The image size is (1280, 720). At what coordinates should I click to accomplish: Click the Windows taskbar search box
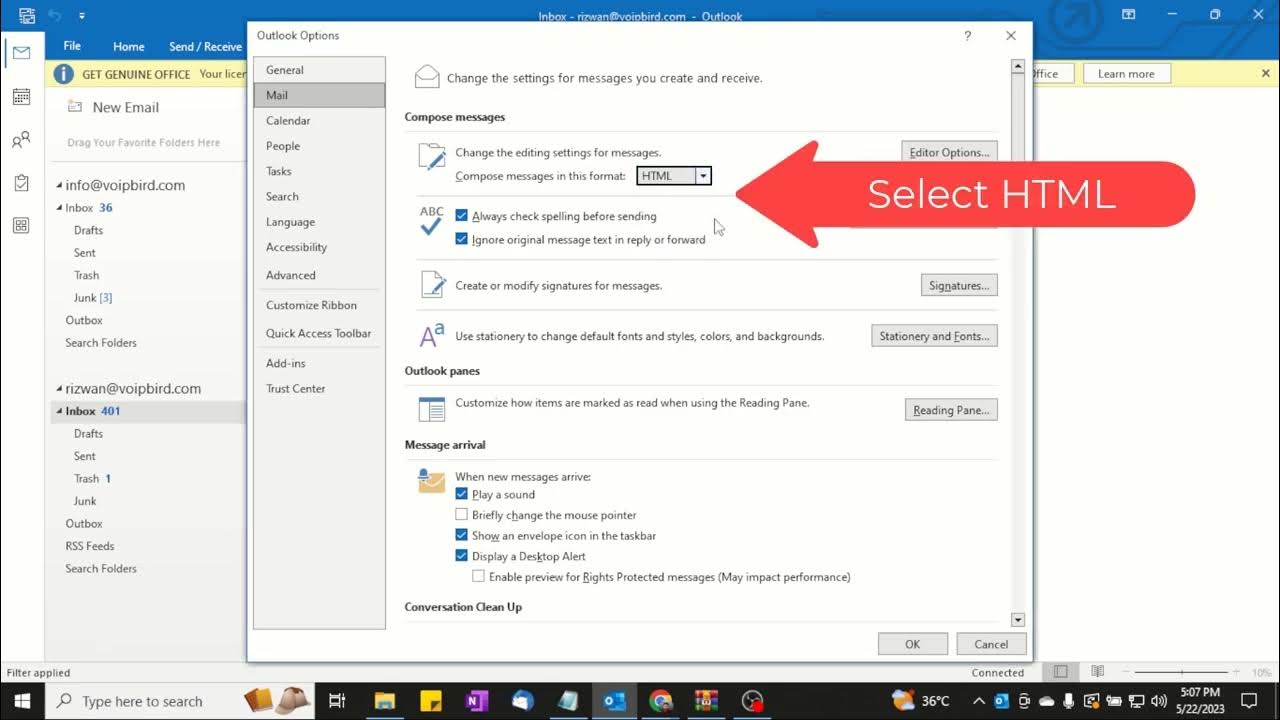(x=140, y=701)
